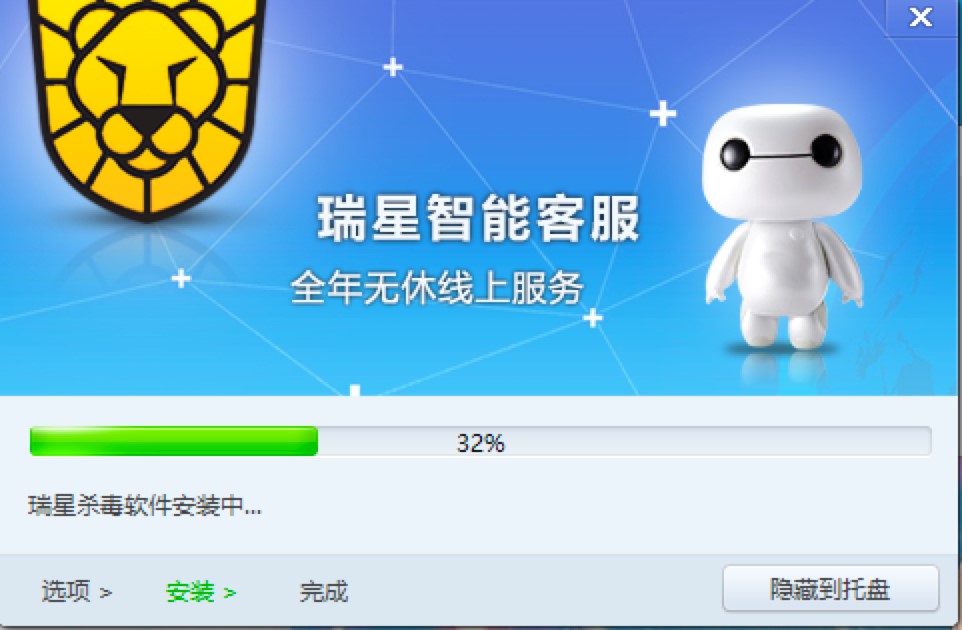Click the empty portion of progress bar
This screenshot has height=630, width=962.
coord(624,441)
